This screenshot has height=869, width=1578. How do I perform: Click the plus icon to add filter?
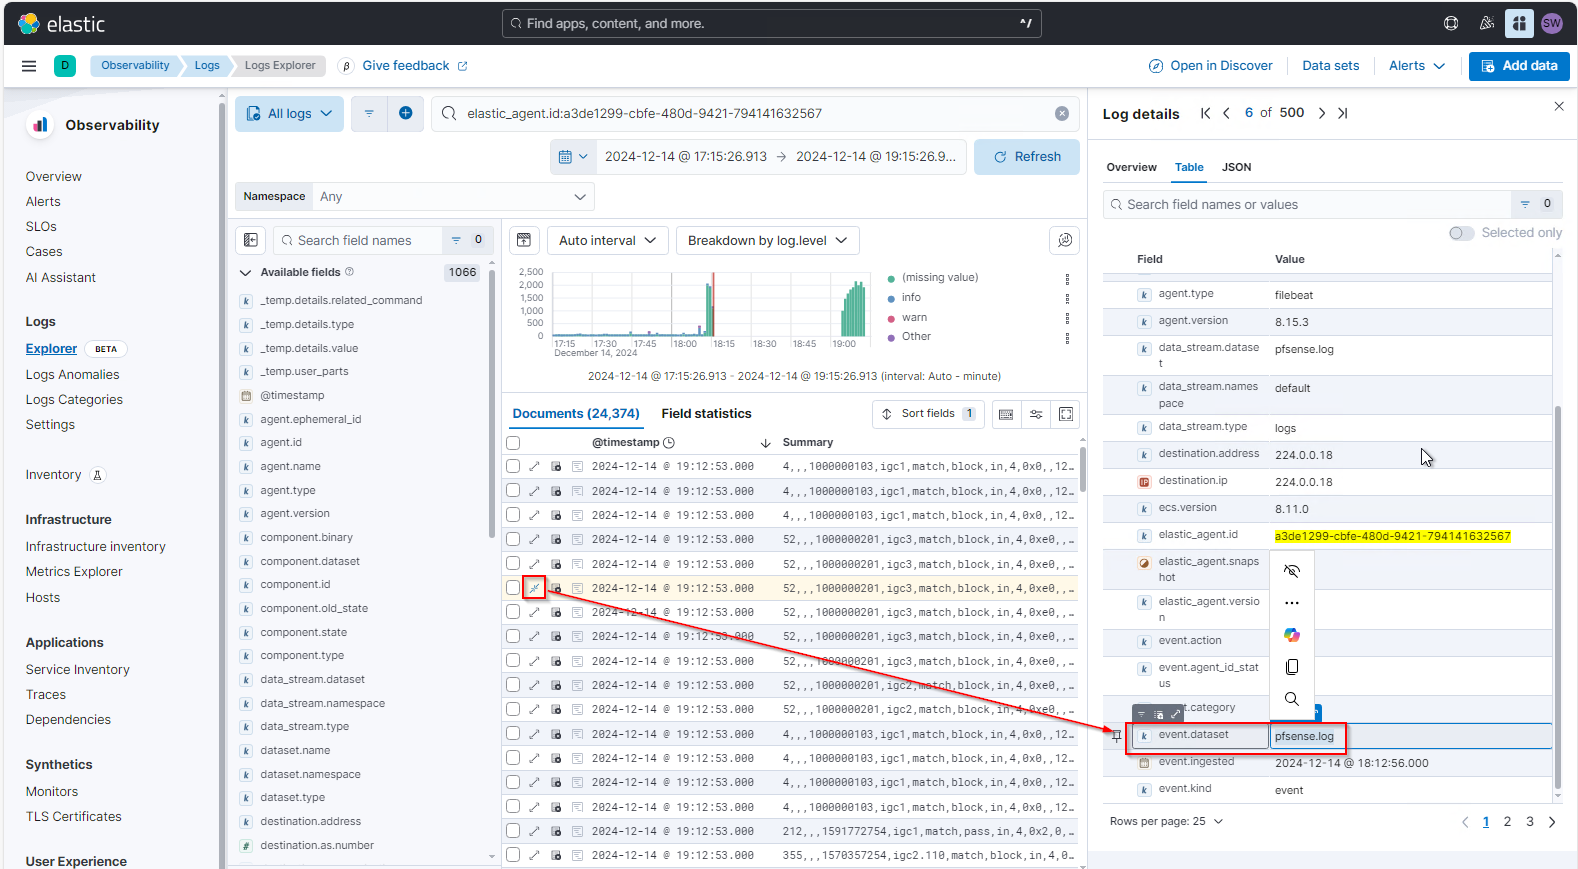pyautogui.click(x=406, y=114)
